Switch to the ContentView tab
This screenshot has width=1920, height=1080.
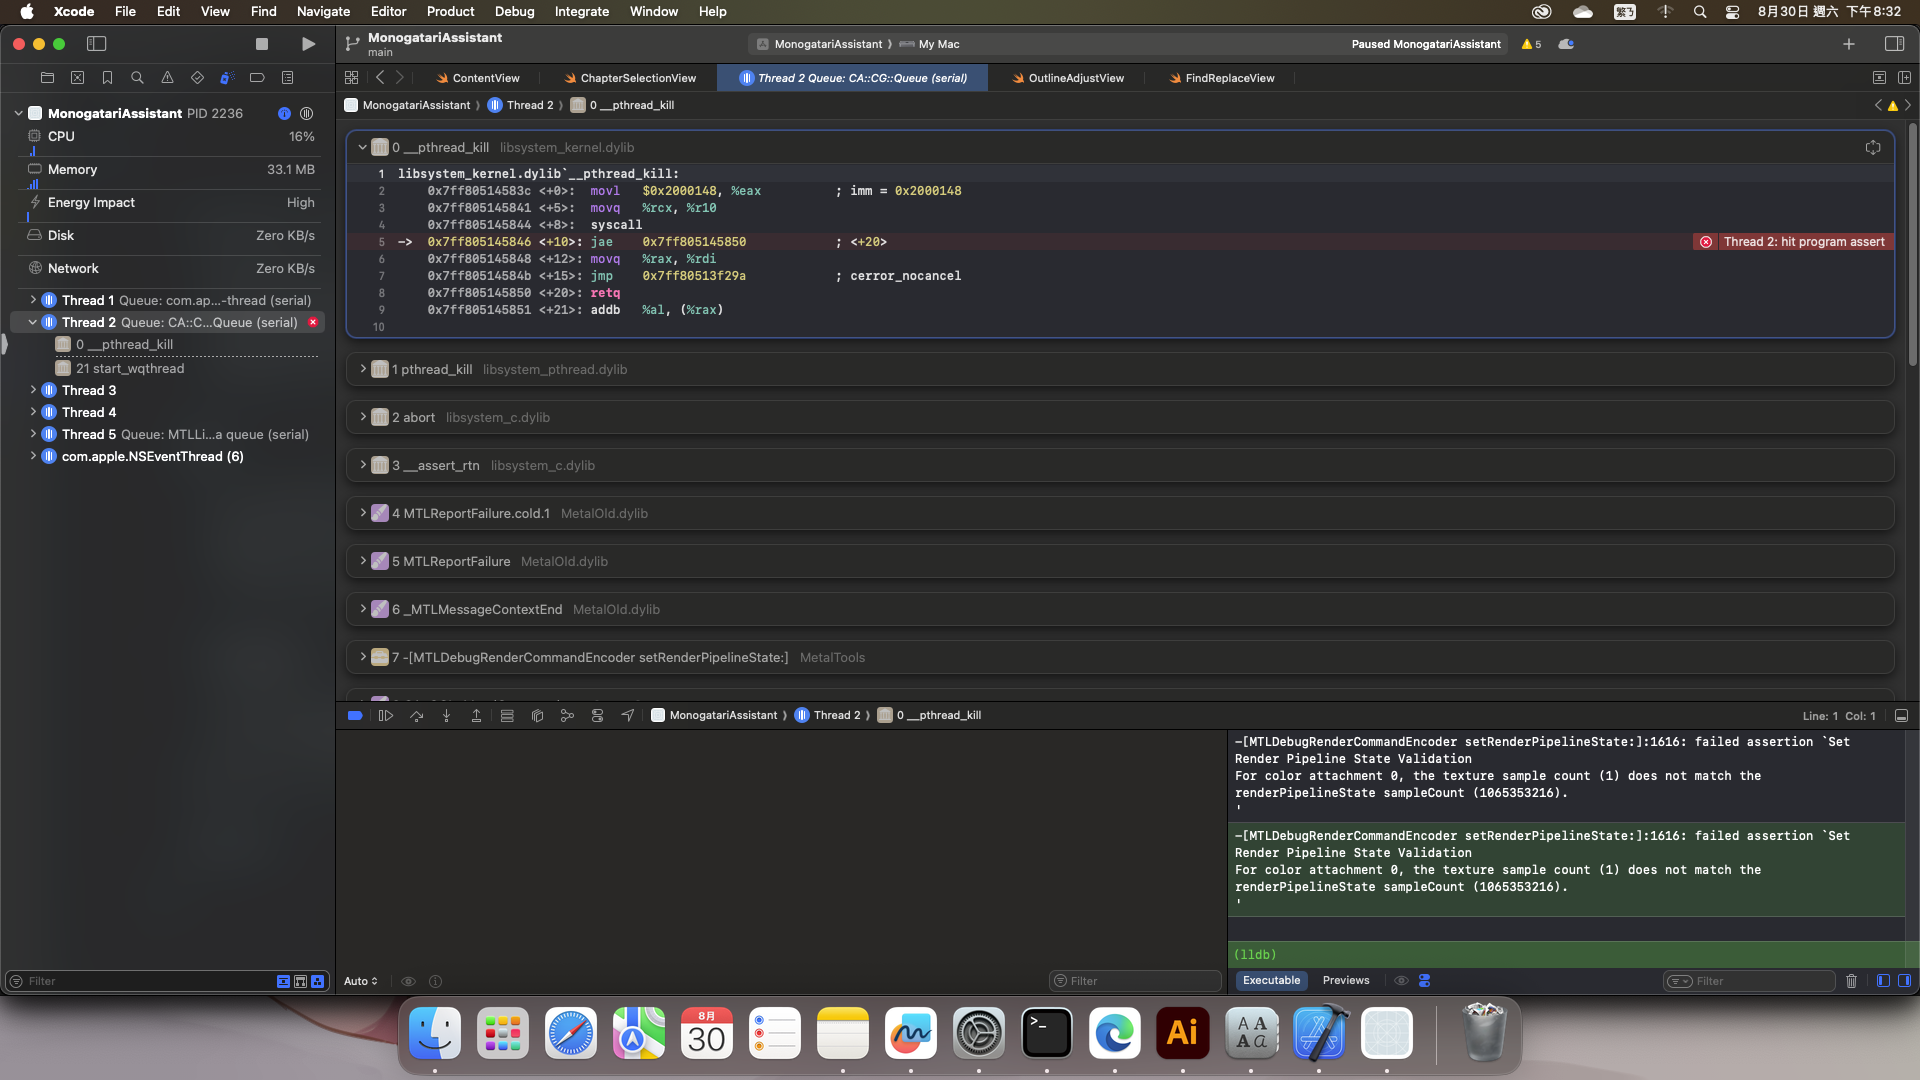pyautogui.click(x=477, y=78)
